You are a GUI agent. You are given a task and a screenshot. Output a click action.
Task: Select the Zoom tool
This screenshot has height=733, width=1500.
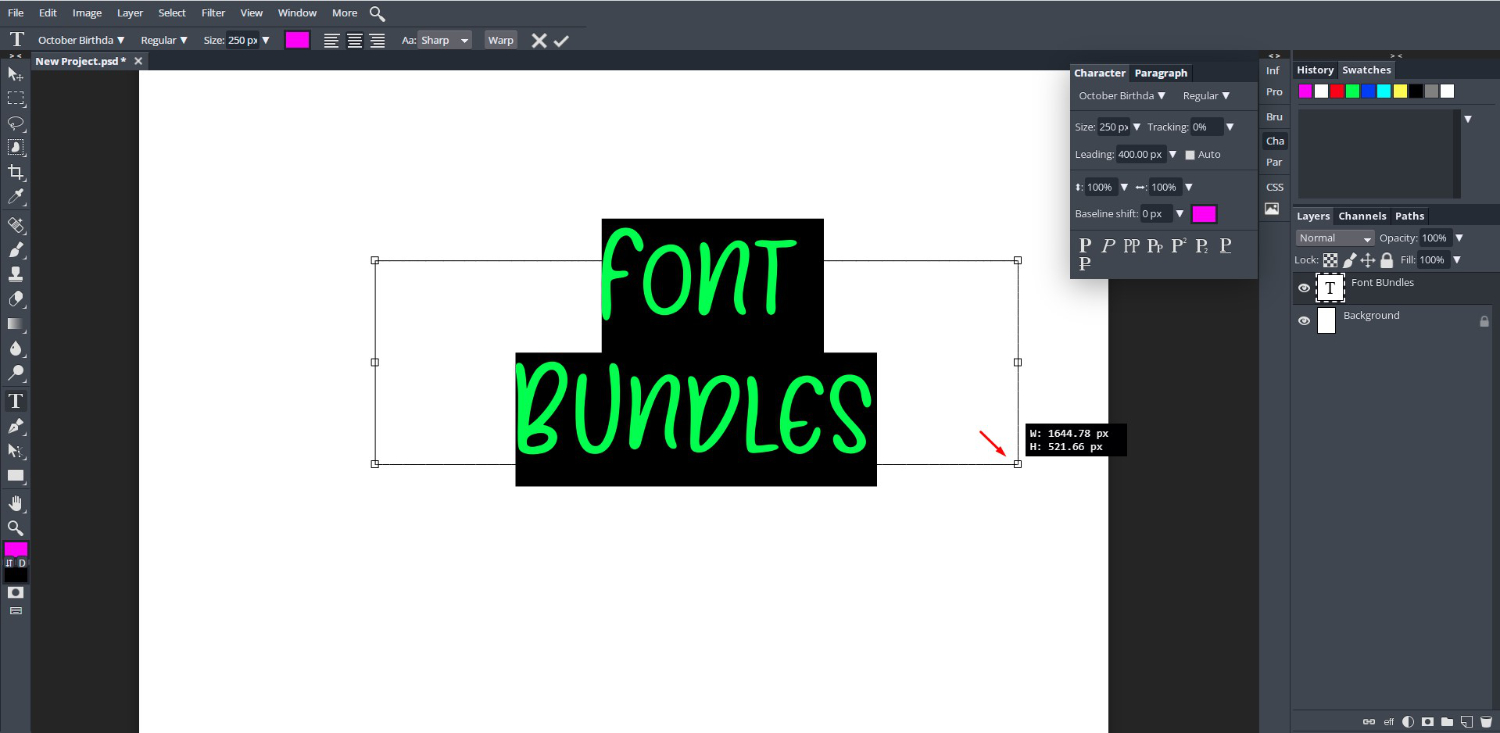(16, 528)
